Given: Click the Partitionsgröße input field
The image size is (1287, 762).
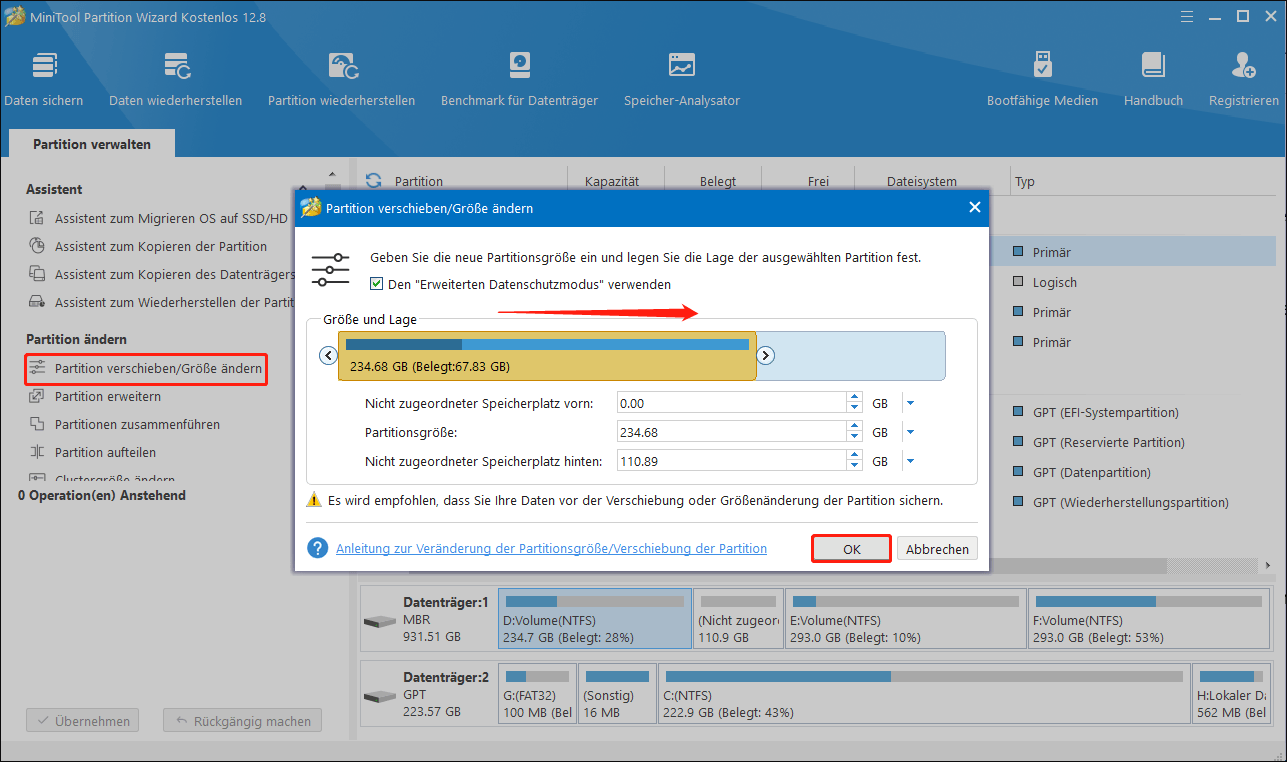Looking at the screenshot, I should (732, 432).
